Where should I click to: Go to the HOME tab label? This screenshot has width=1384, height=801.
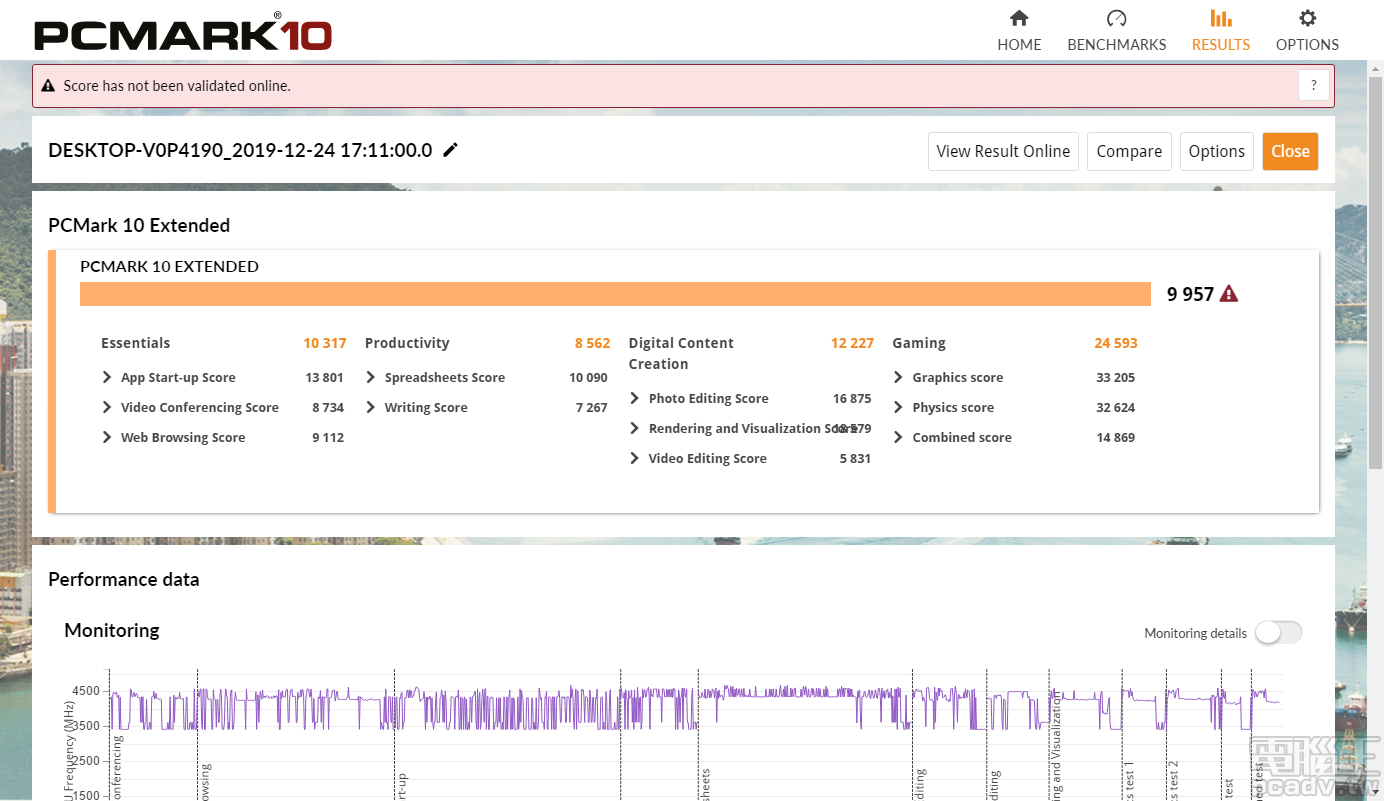[1019, 45]
